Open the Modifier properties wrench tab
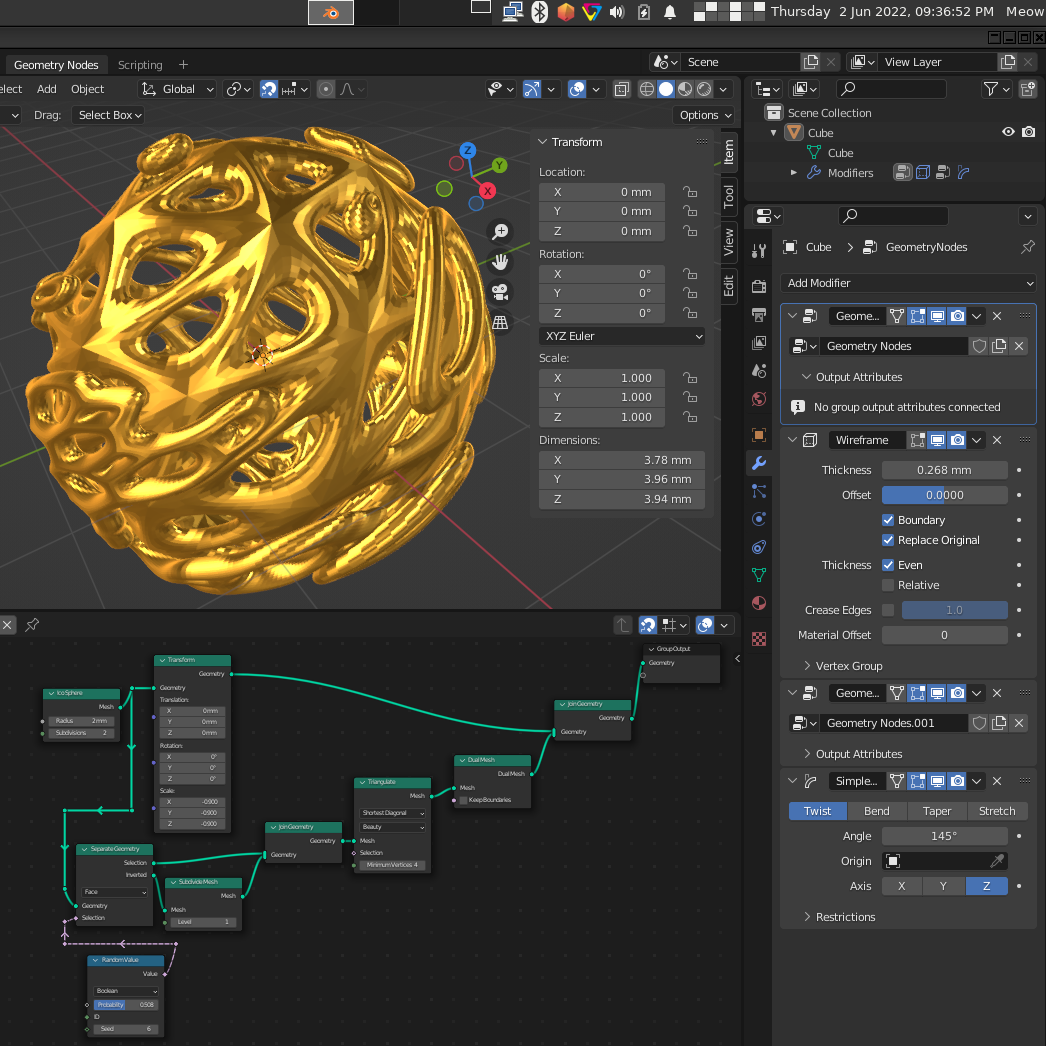The height and width of the screenshot is (1046, 1046). coord(759,463)
